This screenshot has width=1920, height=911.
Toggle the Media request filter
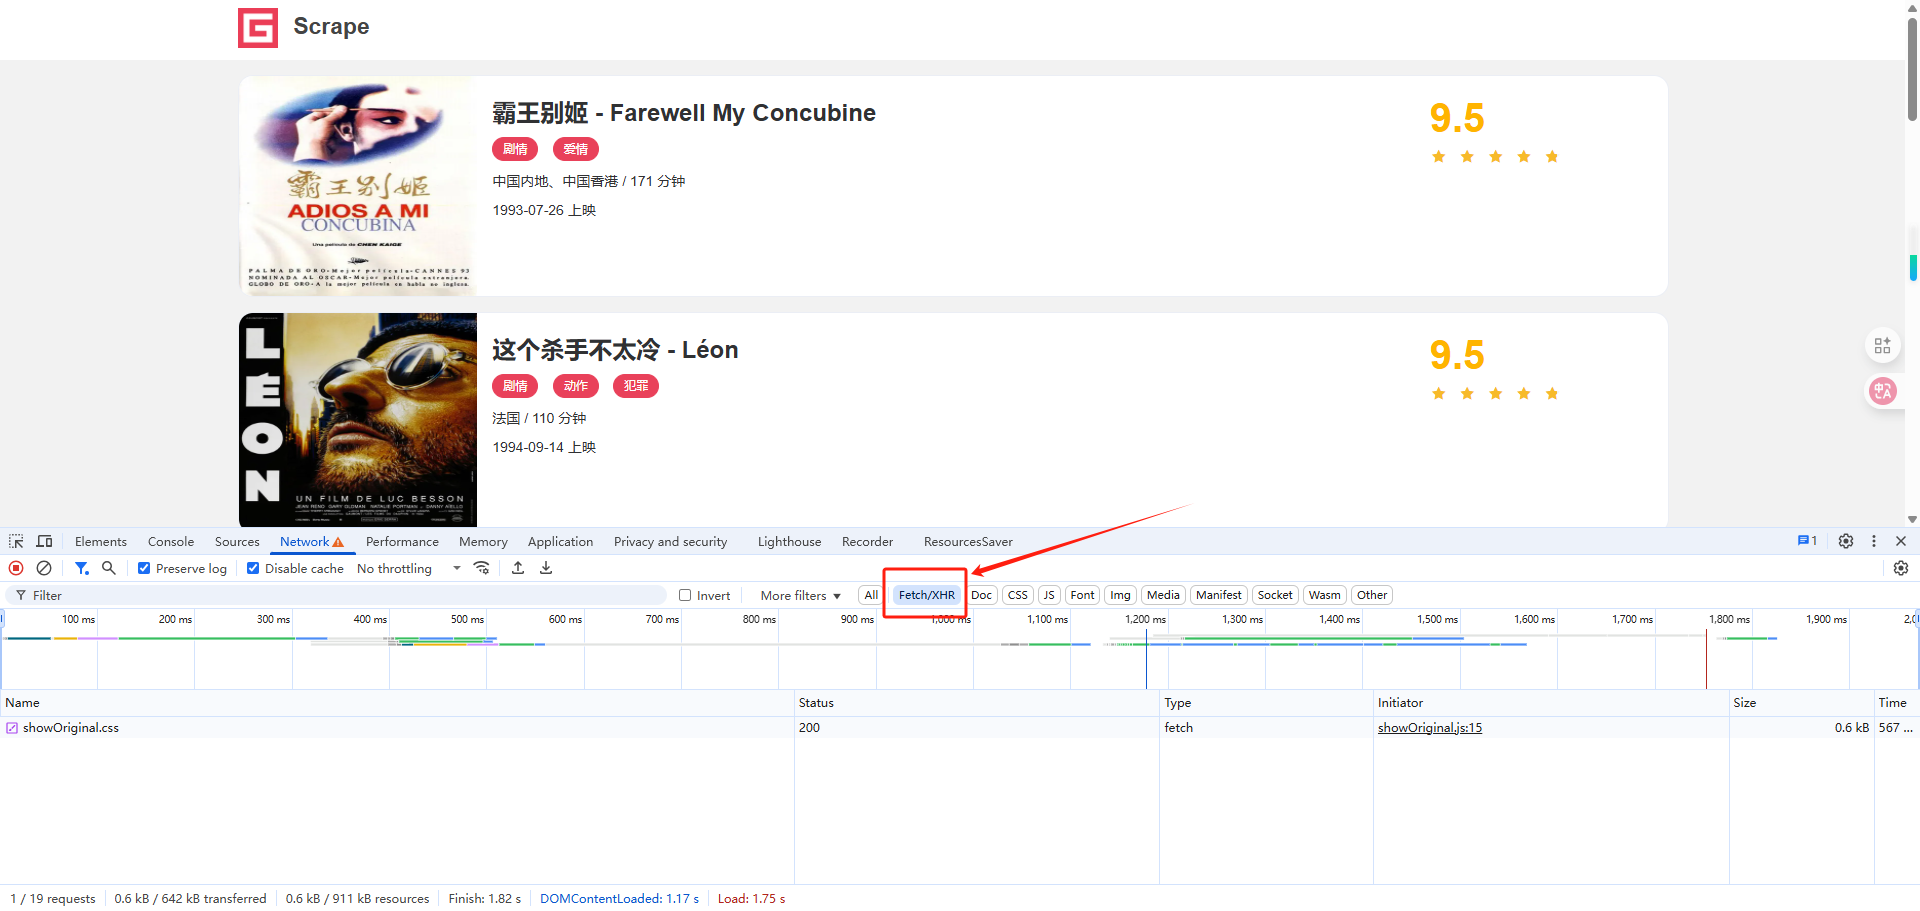[x=1163, y=595]
